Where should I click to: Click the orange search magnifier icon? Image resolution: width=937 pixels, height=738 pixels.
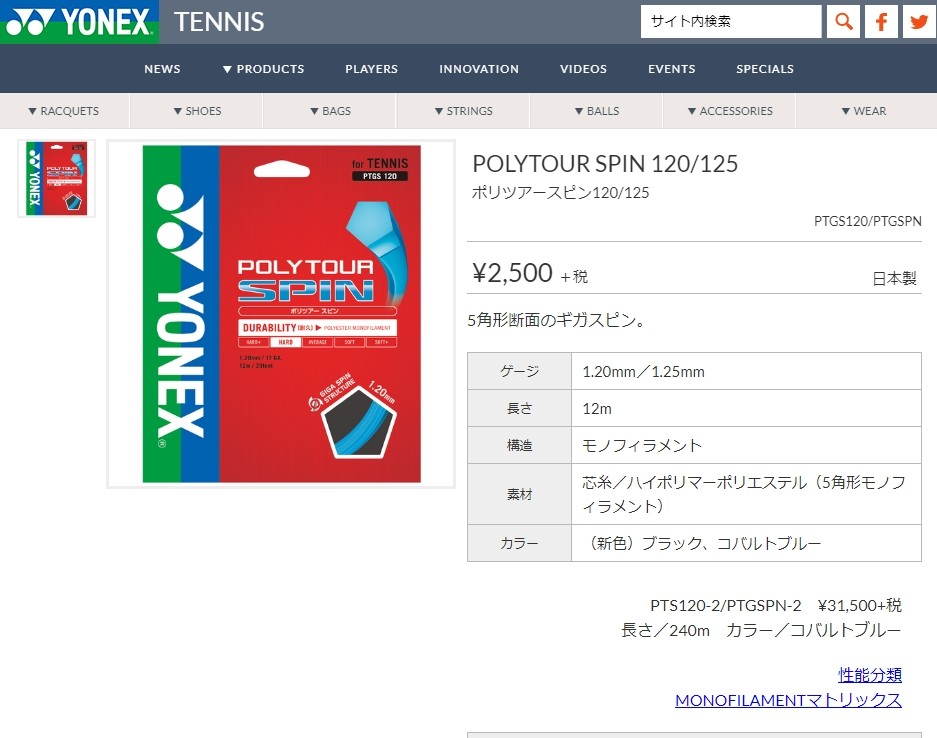(843, 22)
